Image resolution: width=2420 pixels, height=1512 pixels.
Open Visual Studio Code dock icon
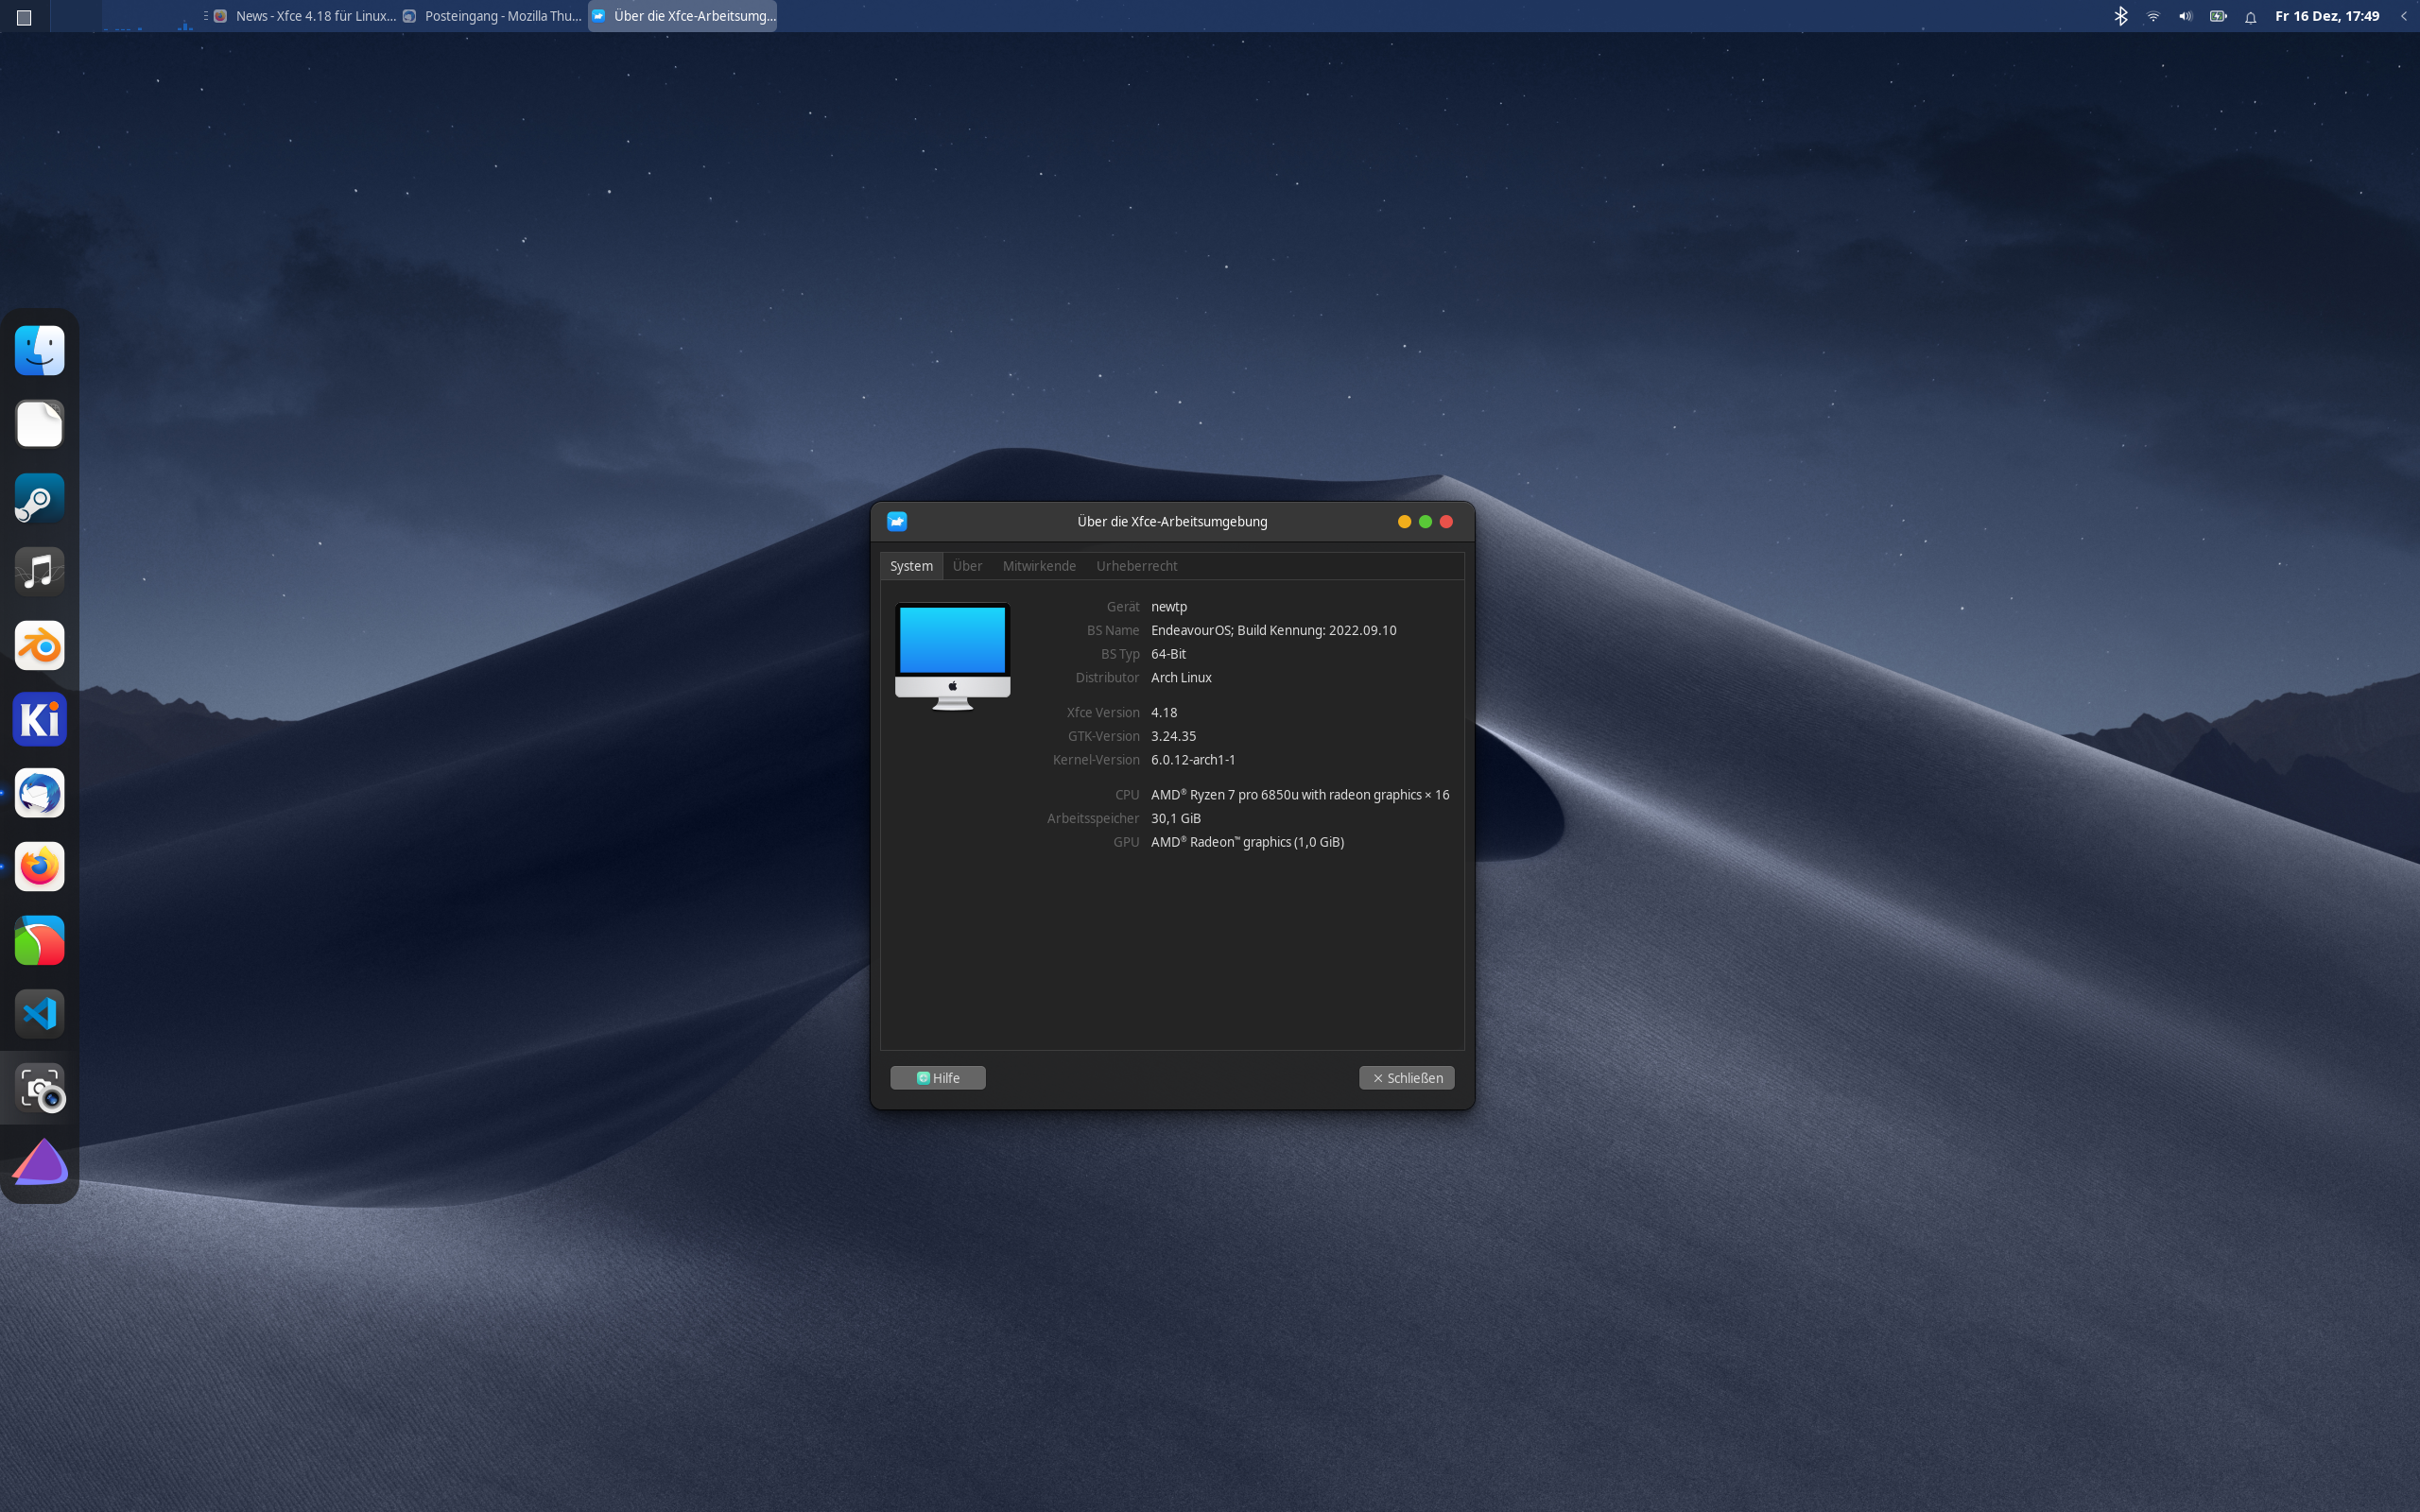click(40, 1014)
